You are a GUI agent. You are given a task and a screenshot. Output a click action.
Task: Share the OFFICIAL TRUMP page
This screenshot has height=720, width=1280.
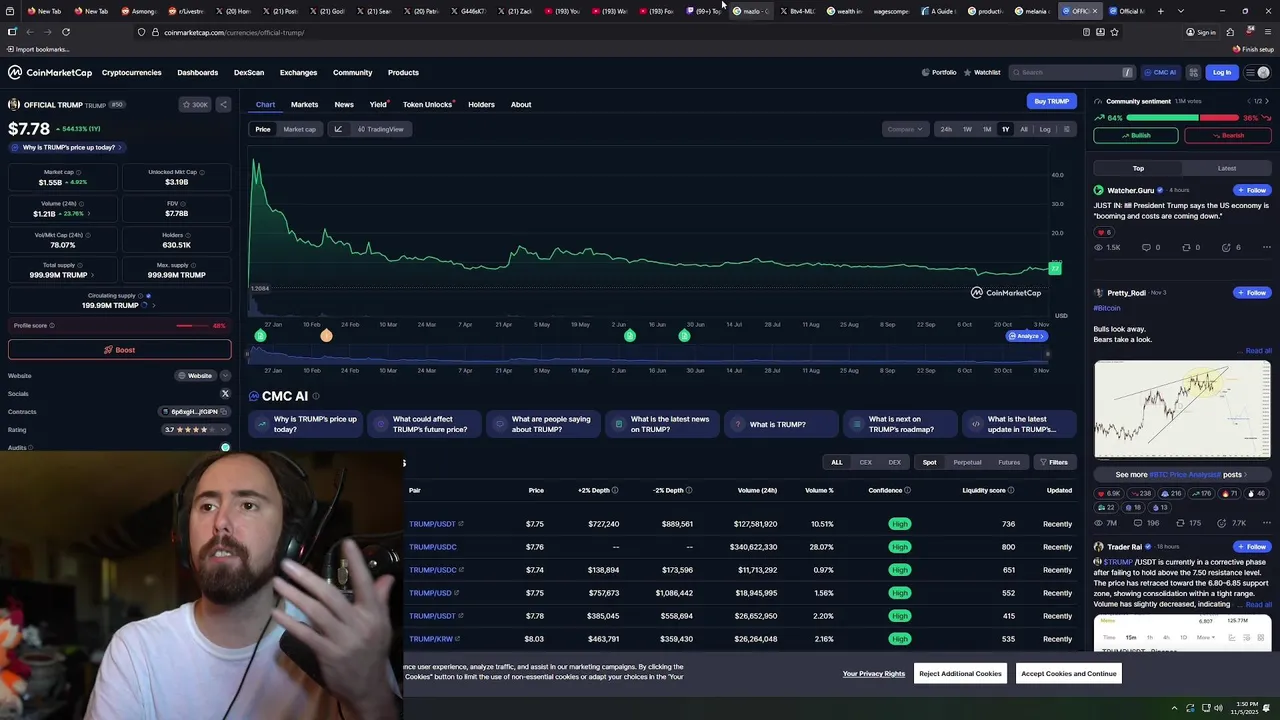(x=224, y=104)
